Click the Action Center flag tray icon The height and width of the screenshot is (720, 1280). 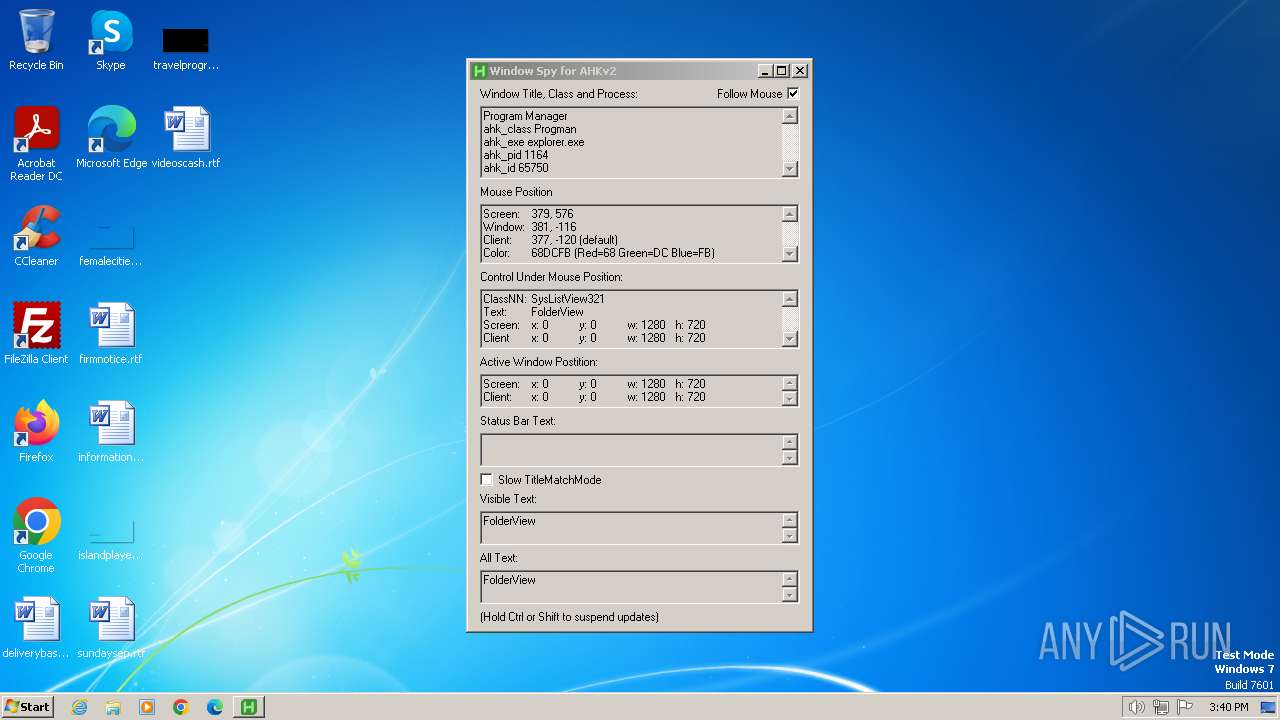(1184, 707)
